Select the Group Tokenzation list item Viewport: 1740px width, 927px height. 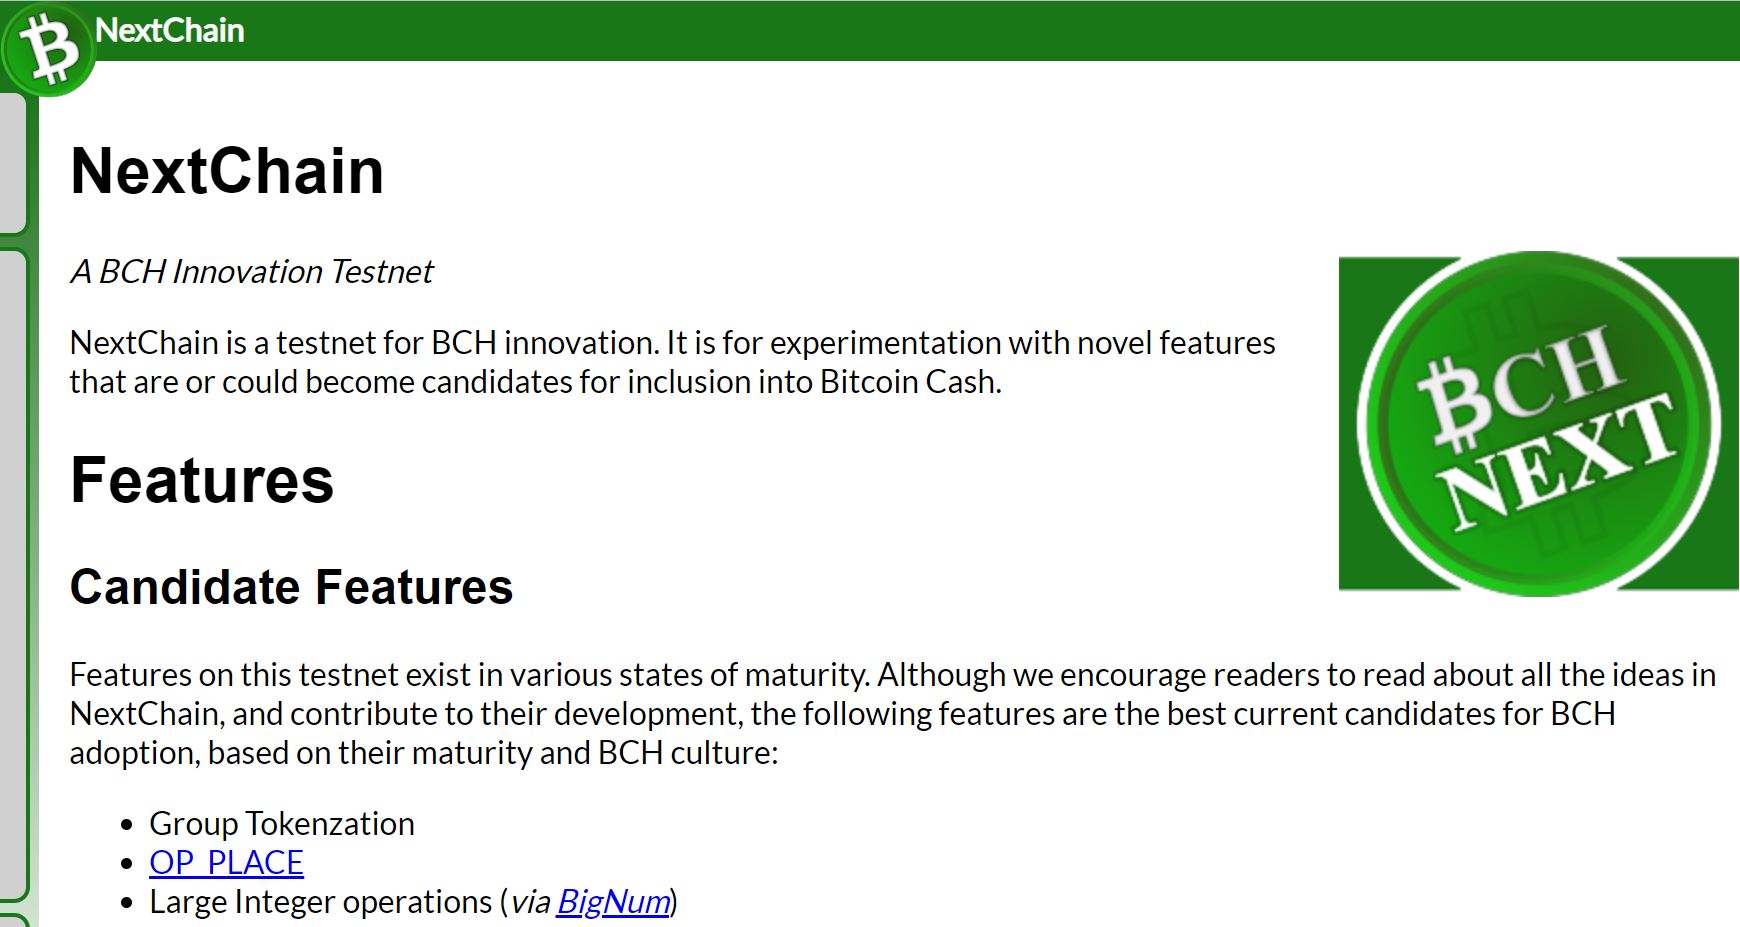click(282, 823)
